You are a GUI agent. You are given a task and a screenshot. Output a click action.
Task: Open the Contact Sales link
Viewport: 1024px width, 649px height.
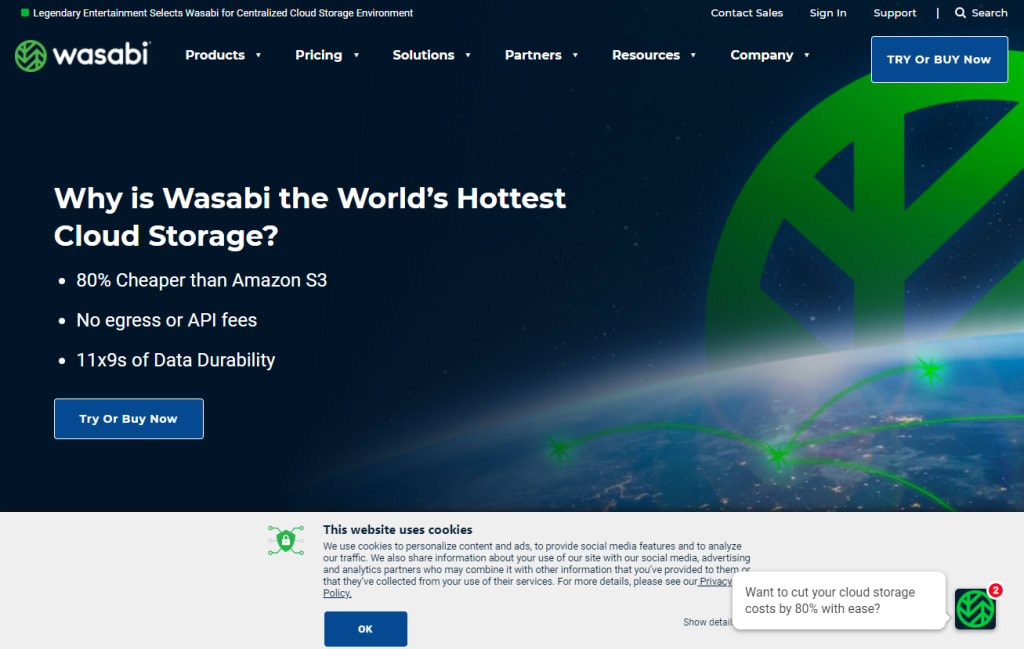pos(746,13)
